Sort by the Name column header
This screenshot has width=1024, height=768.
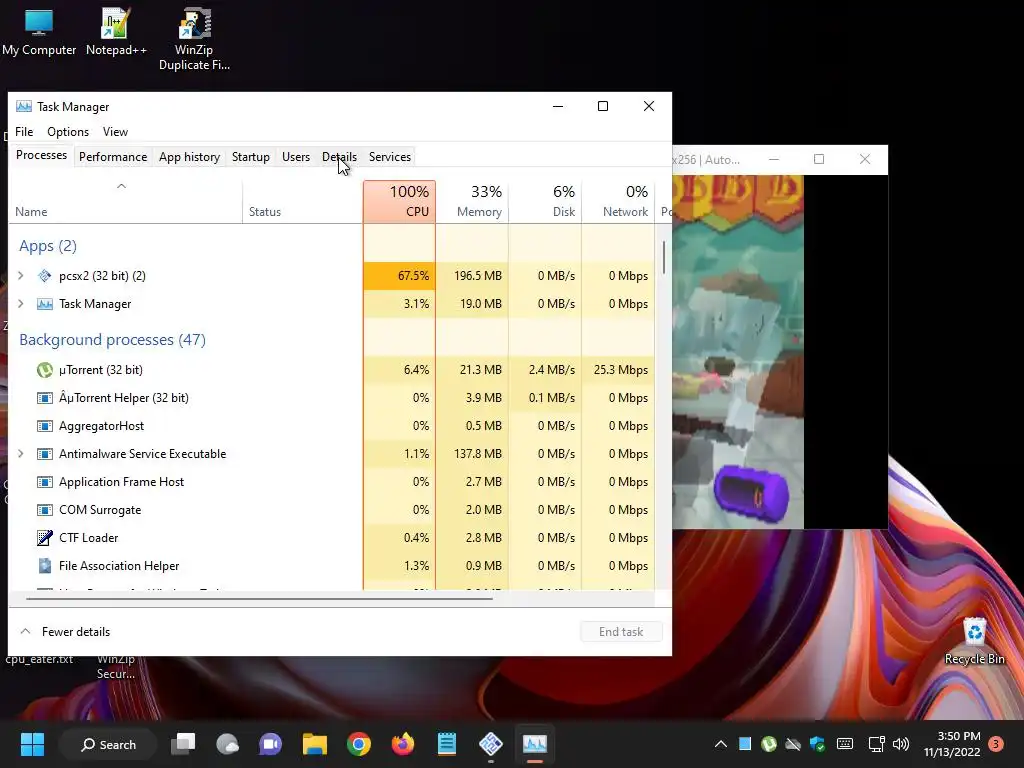(125, 202)
